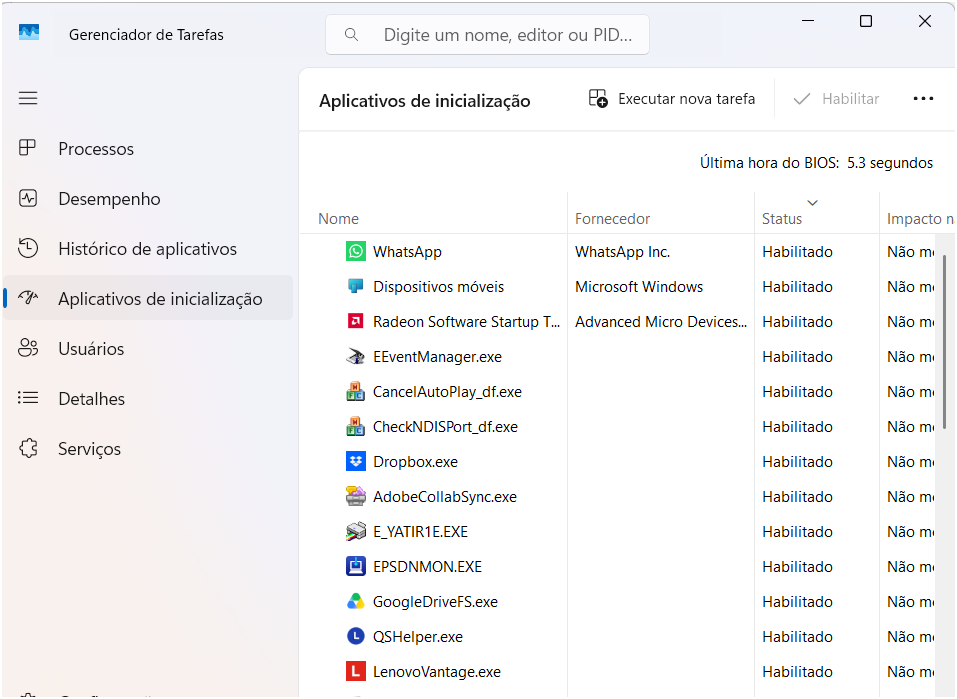
Task: Select WhatsApp Inc. vendor cell
Action: tap(622, 252)
